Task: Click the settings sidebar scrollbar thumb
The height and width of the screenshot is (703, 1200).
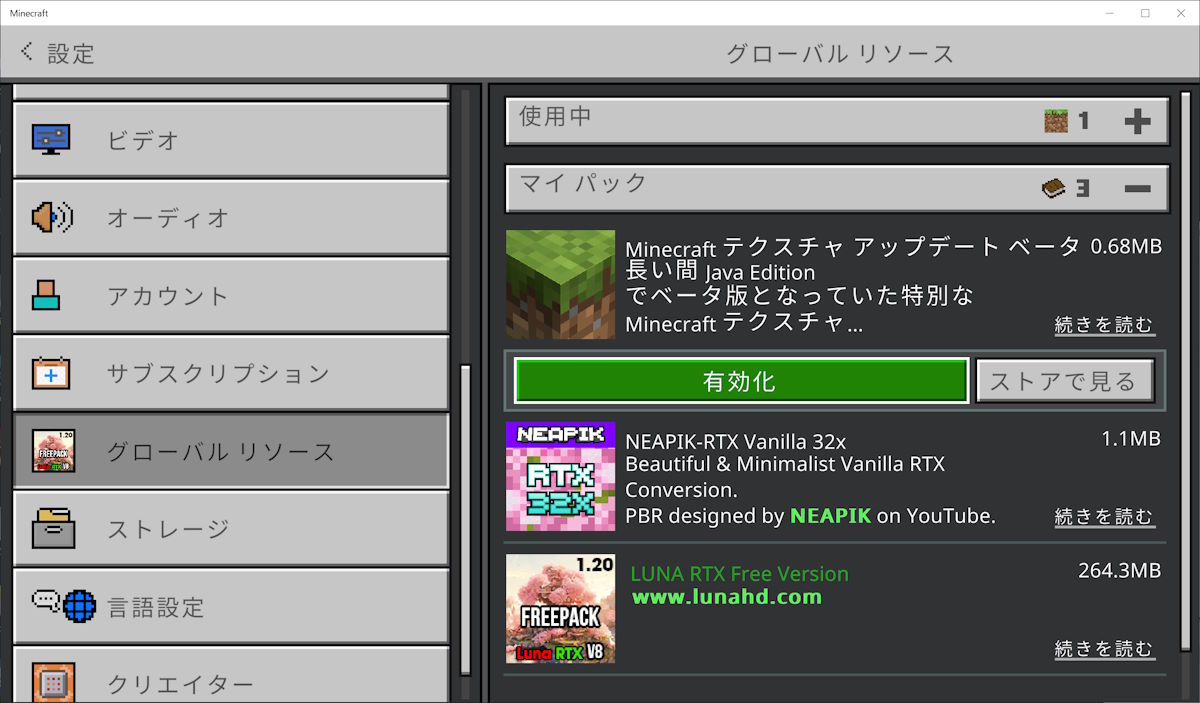Action: [x=465, y=520]
